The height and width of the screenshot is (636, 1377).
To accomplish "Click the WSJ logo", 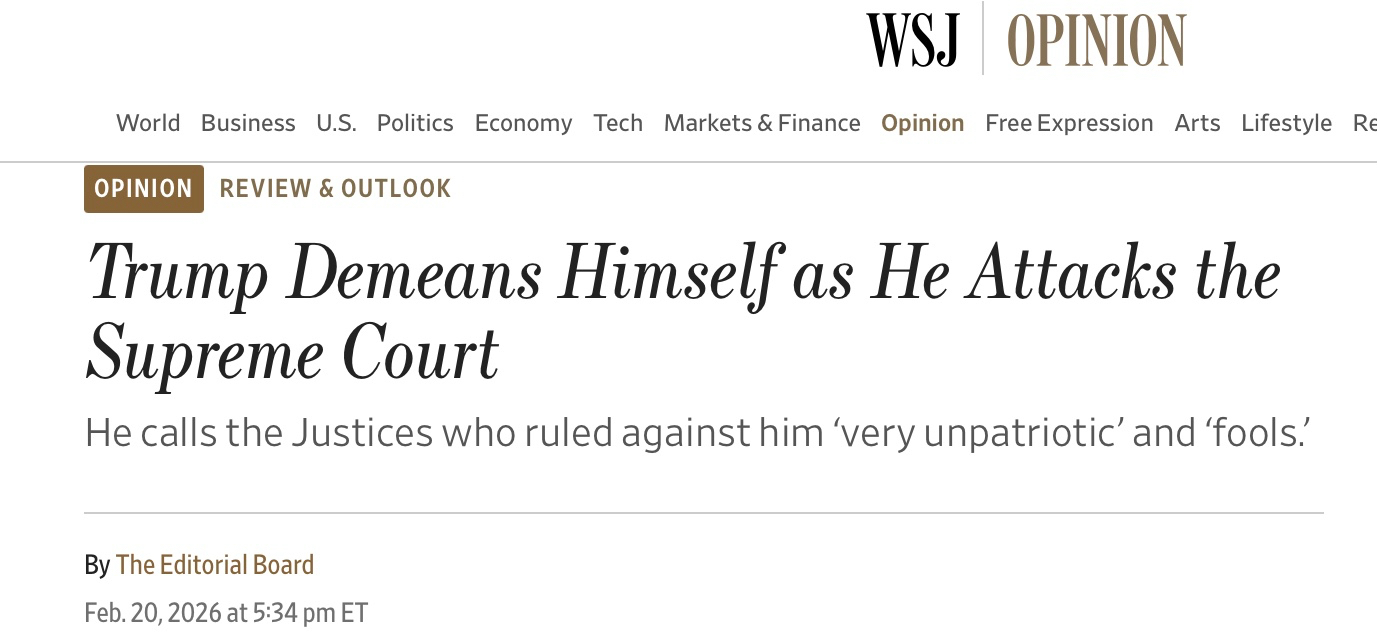I will 912,40.
